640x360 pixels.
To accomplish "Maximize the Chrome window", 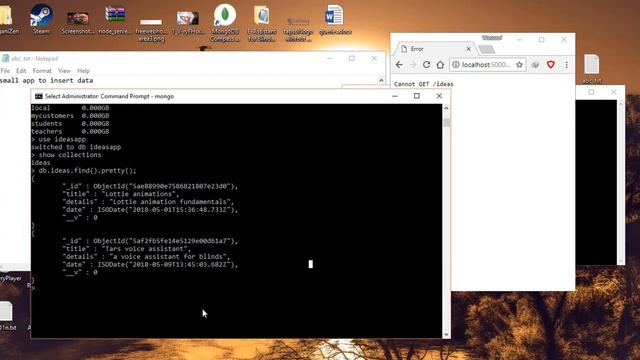I will (x=542, y=40).
